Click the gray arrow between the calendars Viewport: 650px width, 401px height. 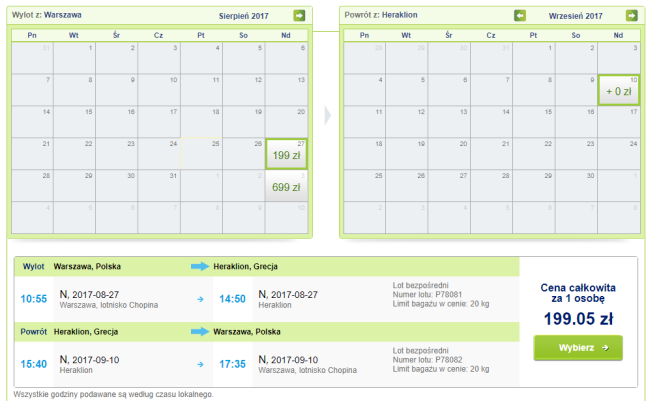[326, 110]
